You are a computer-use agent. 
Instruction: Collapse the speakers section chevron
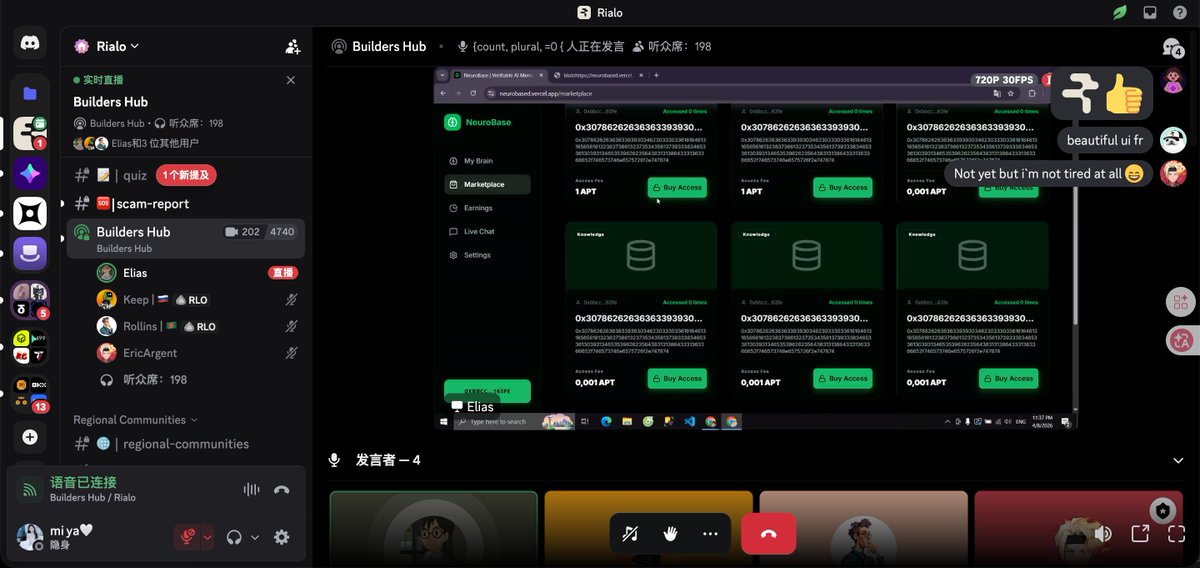[1178, 460]
